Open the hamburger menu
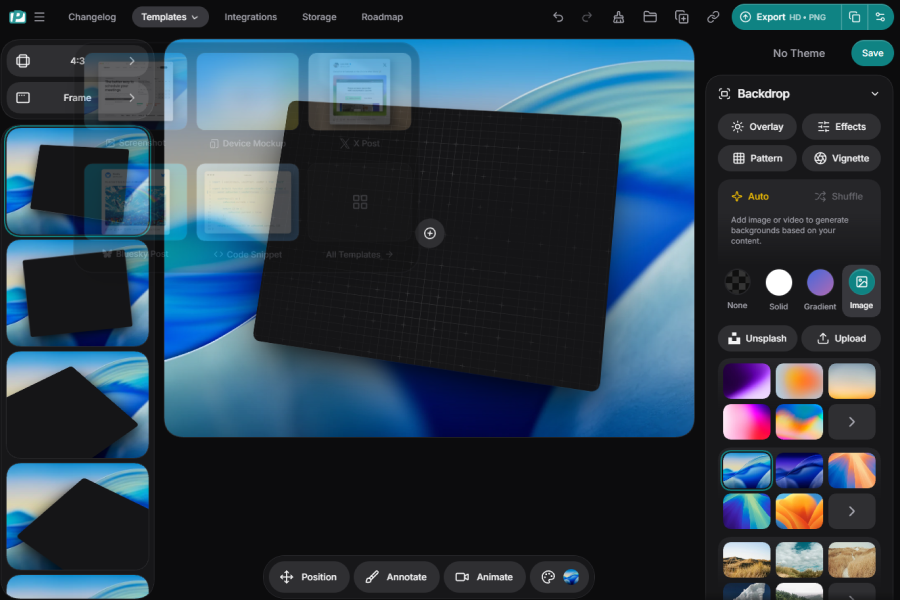This screenshot has width=900, height=600. click(39, 17)
